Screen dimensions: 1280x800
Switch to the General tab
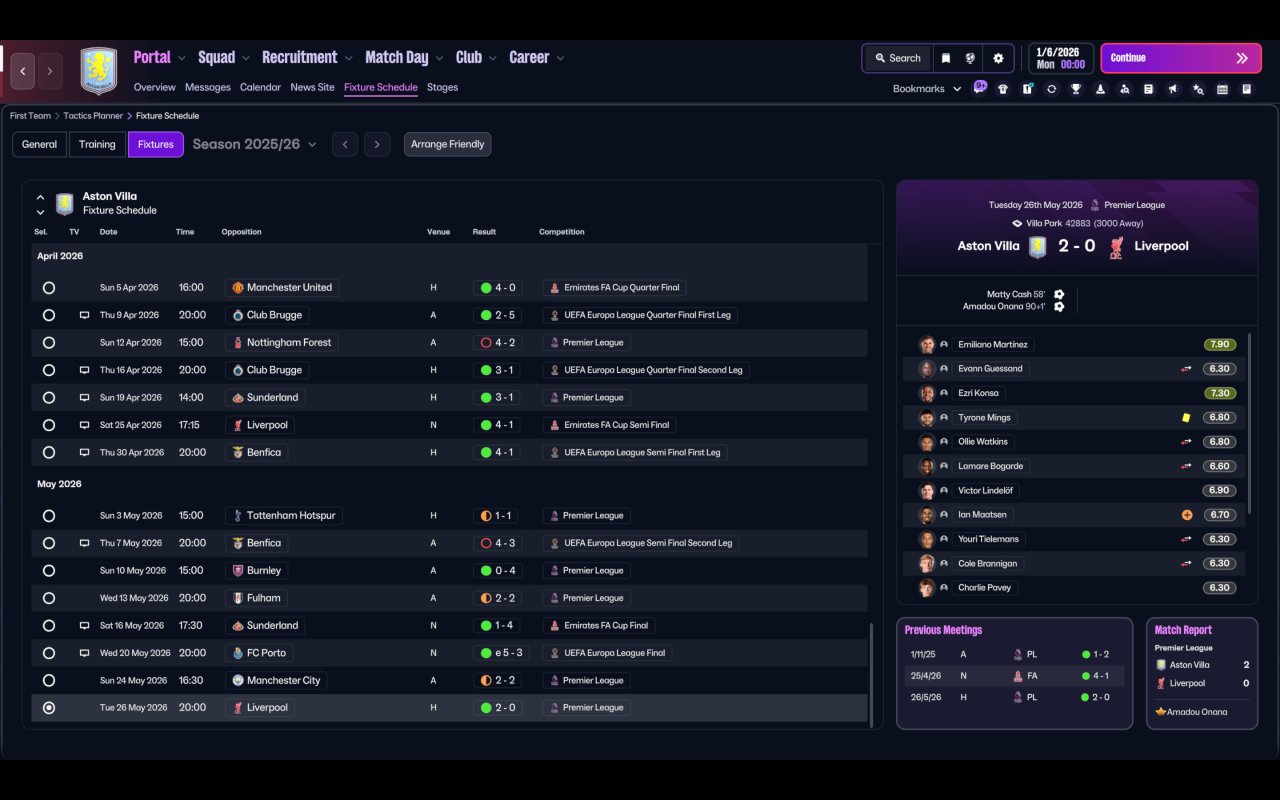[40, 144]
